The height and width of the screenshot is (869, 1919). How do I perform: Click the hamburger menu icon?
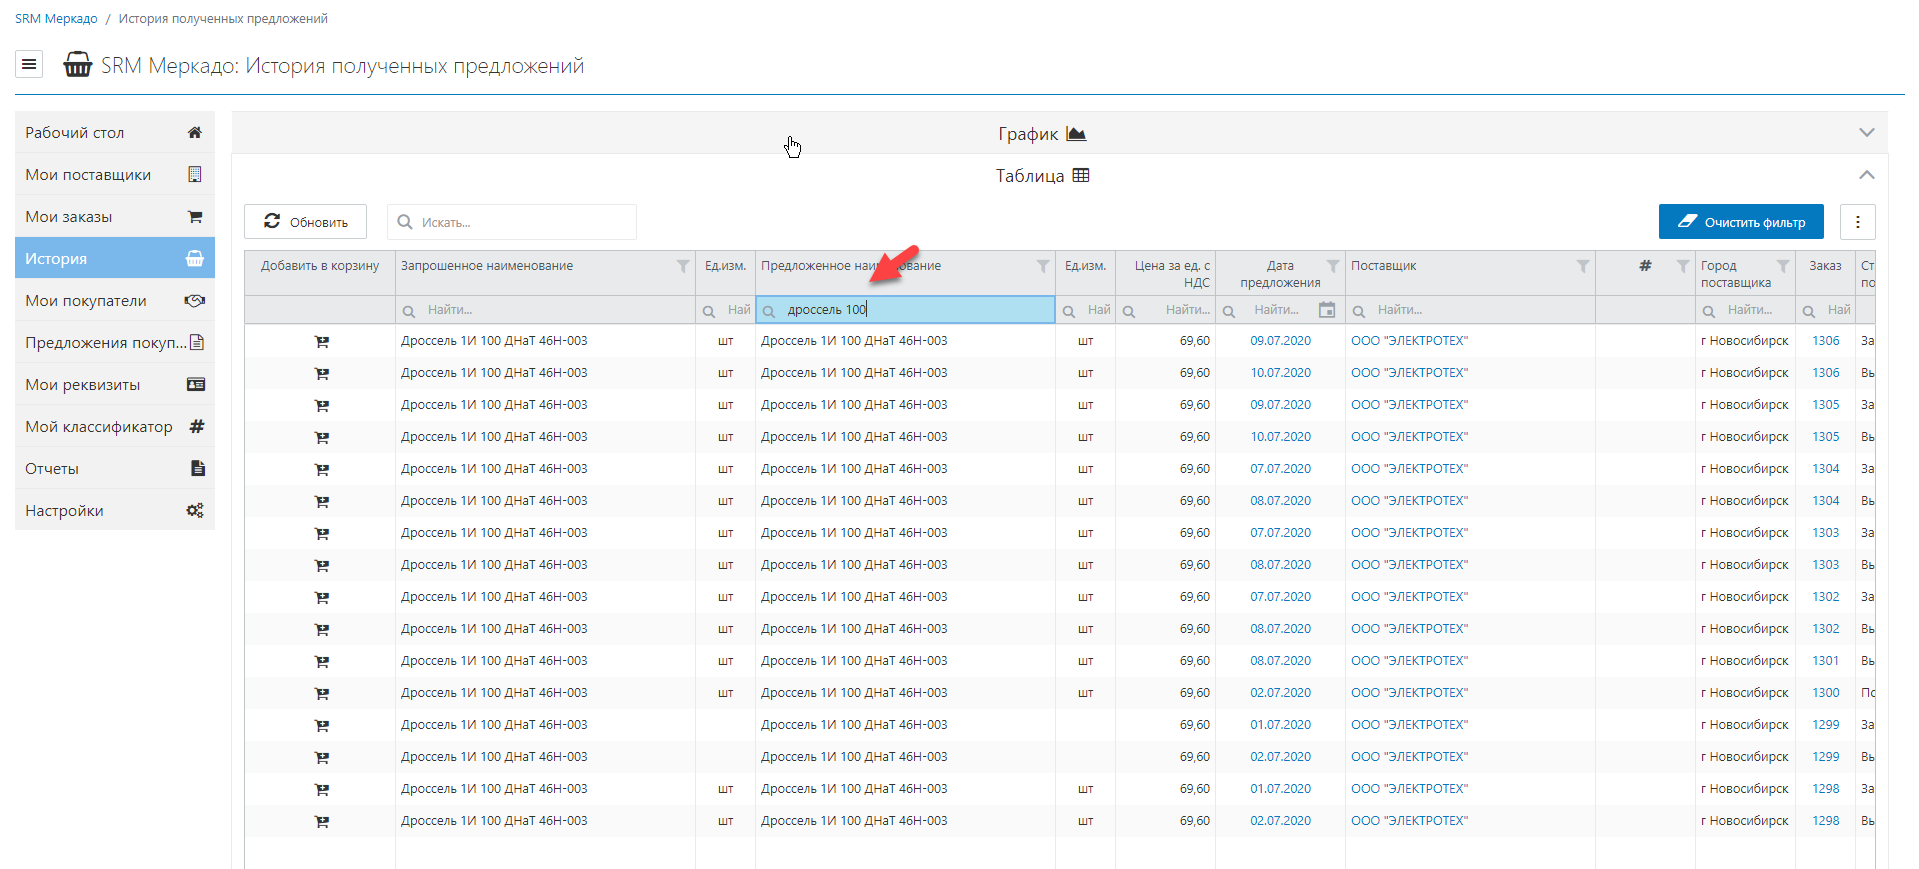(29, 64)
